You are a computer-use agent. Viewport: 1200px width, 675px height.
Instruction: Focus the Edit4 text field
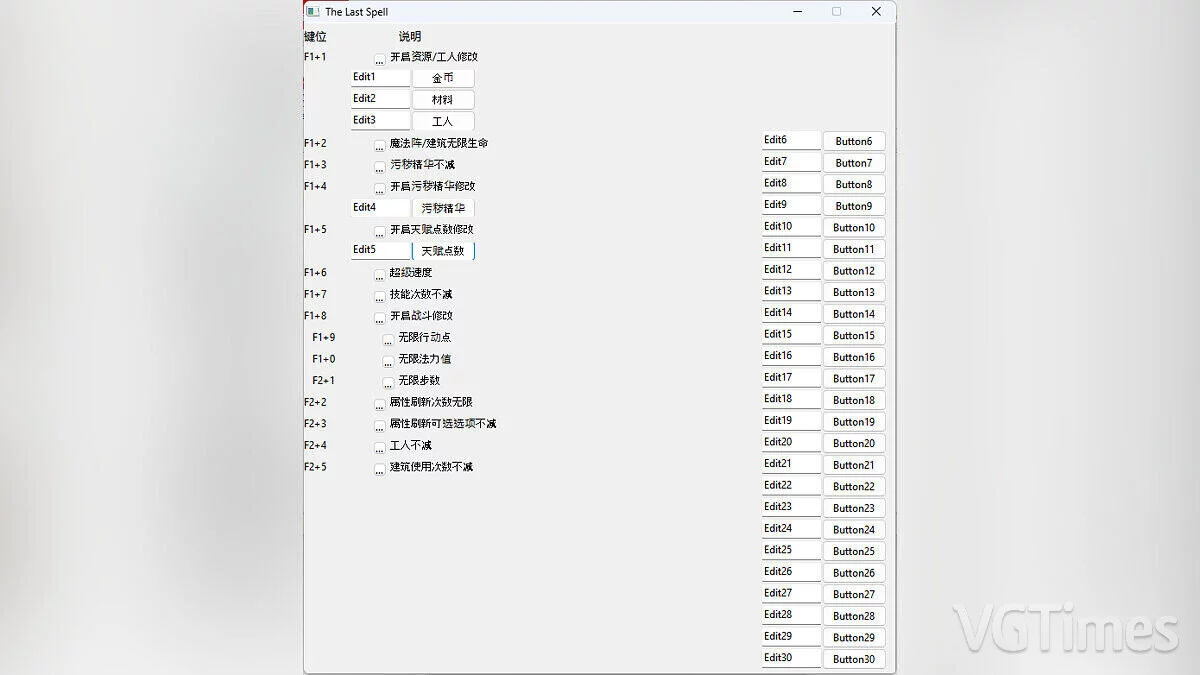coord(380,207)
